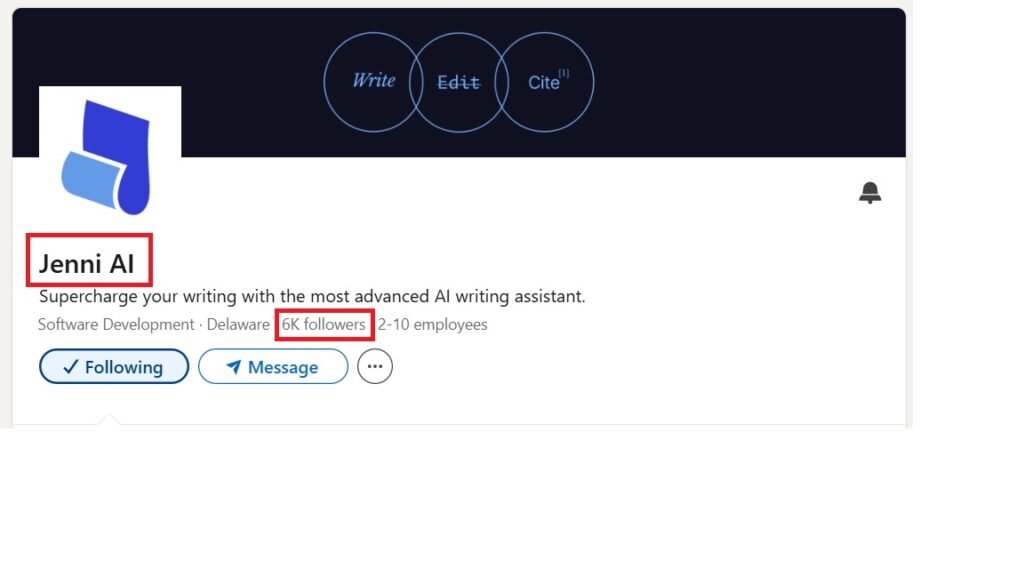Click the paper plane icon in Message
The image size is (1024, 576).
click(233, 367)
